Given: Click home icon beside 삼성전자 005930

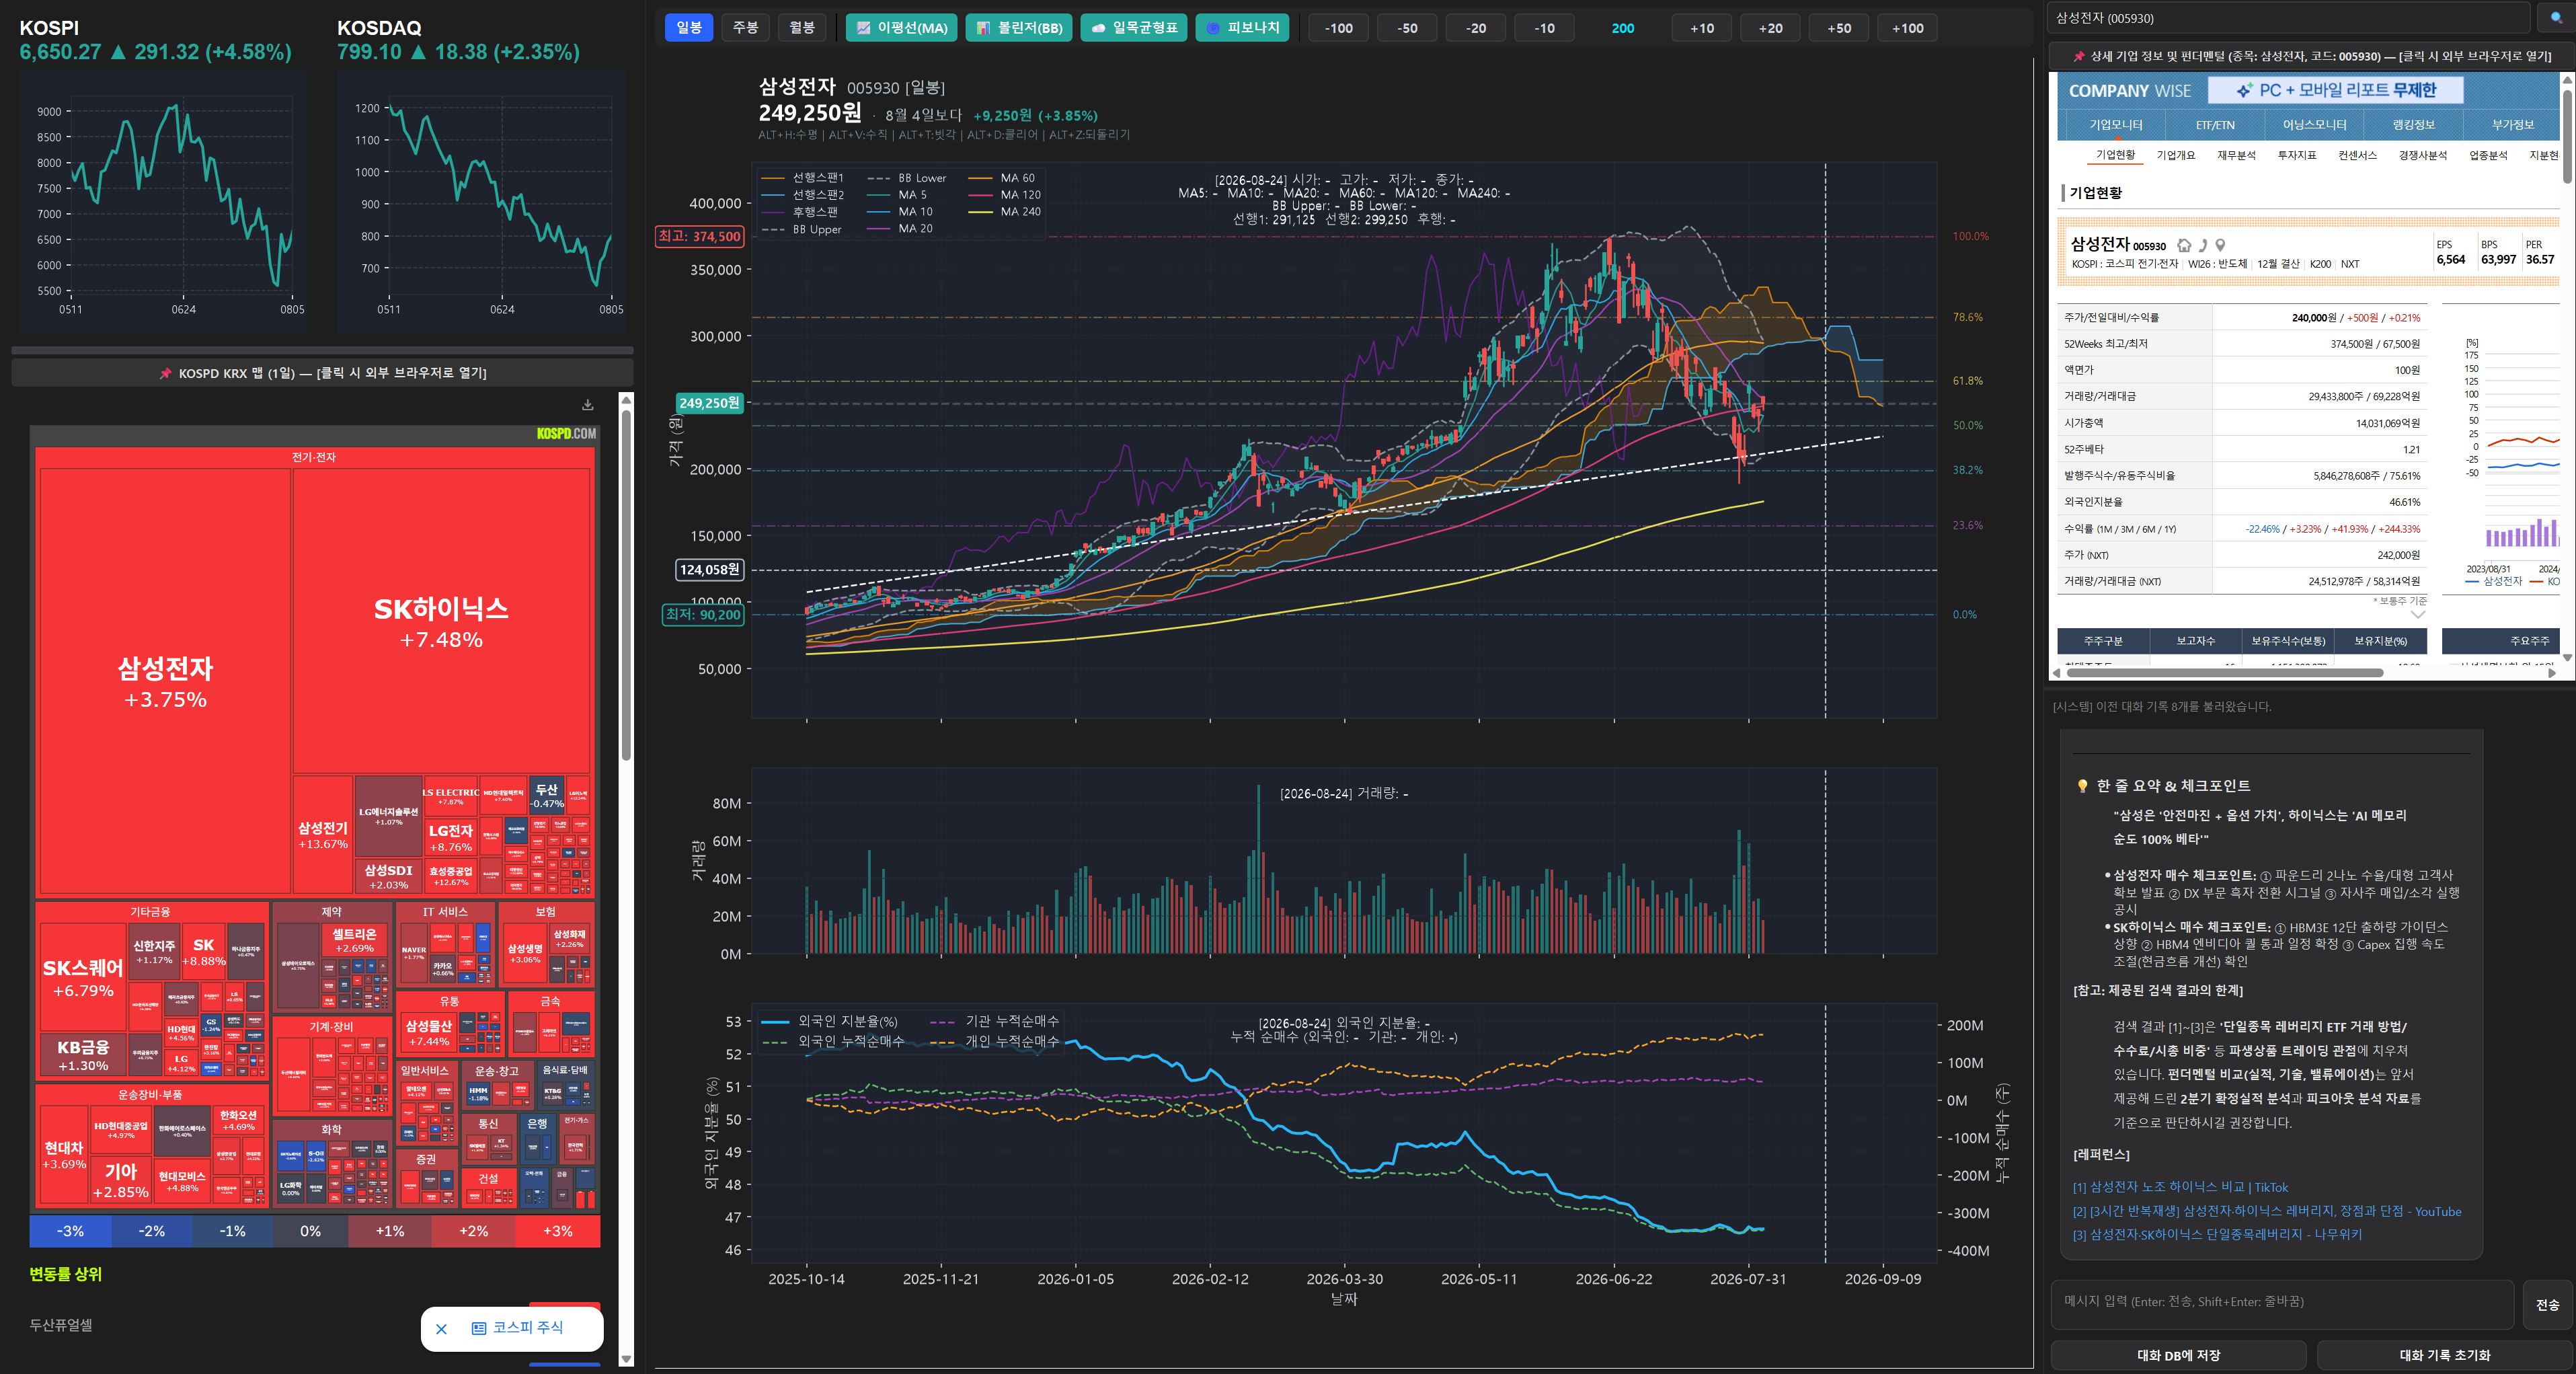Looking at the screenshot, I should [x=2184, y=245].
